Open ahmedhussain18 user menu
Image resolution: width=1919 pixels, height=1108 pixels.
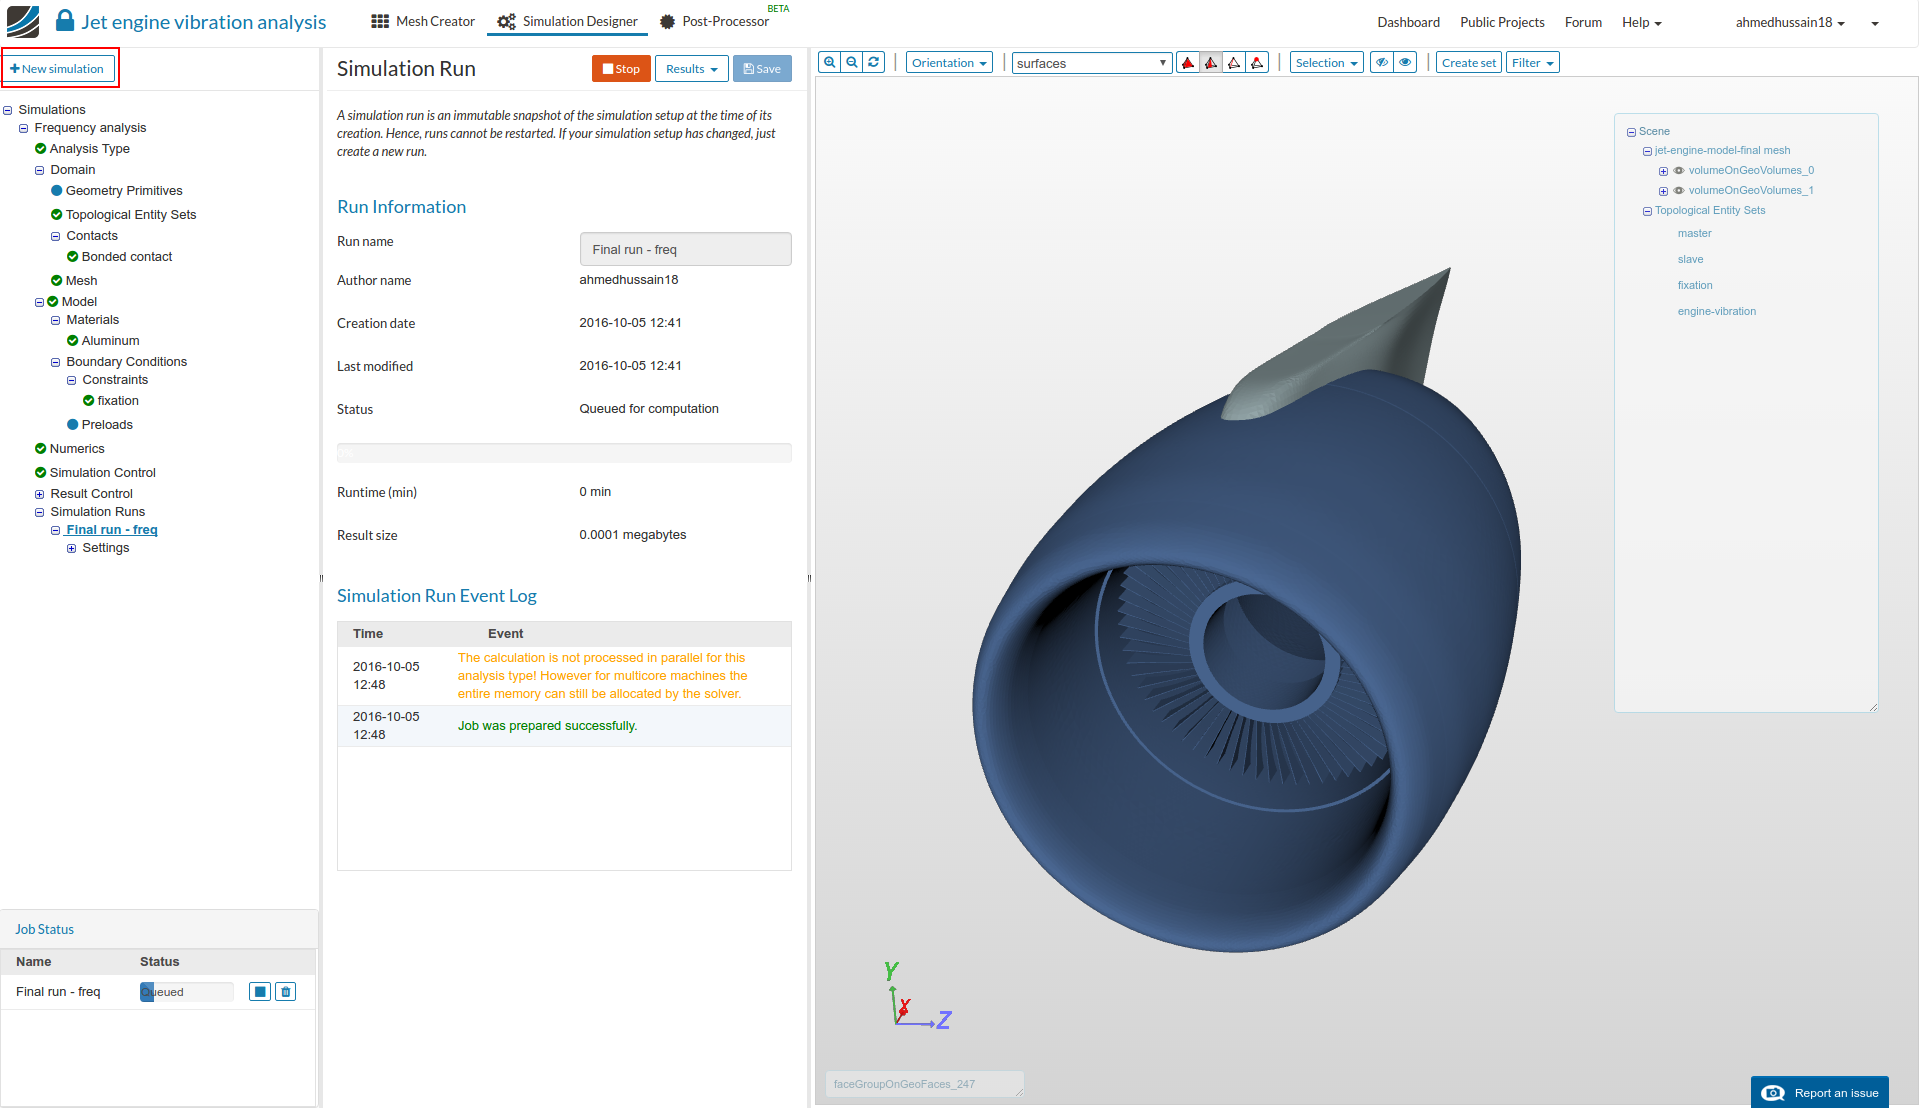coord(1790,22)
